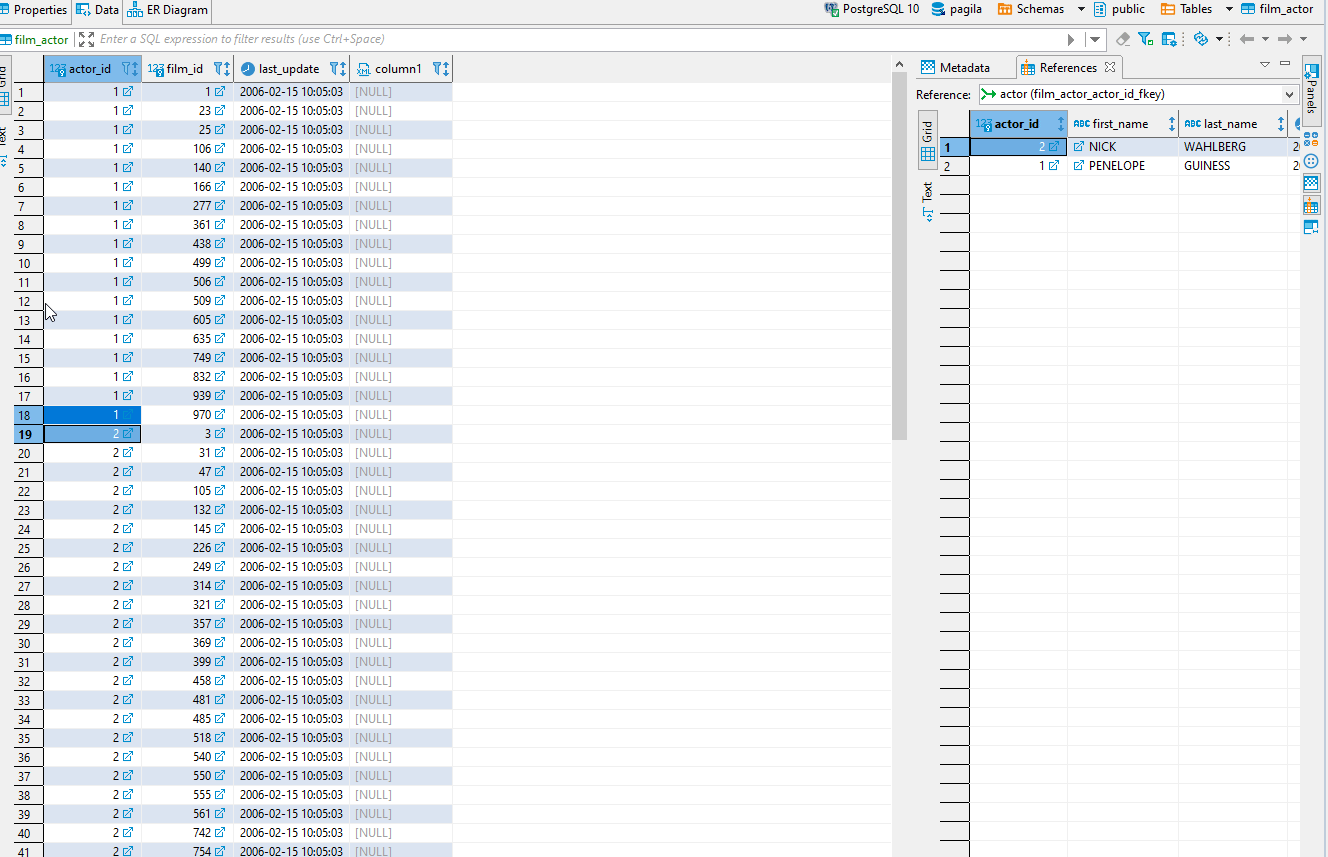The image size is (1328, 857).
Task: Click the film_actor breadcrumb at top right
Action: tap(1278, 9)
